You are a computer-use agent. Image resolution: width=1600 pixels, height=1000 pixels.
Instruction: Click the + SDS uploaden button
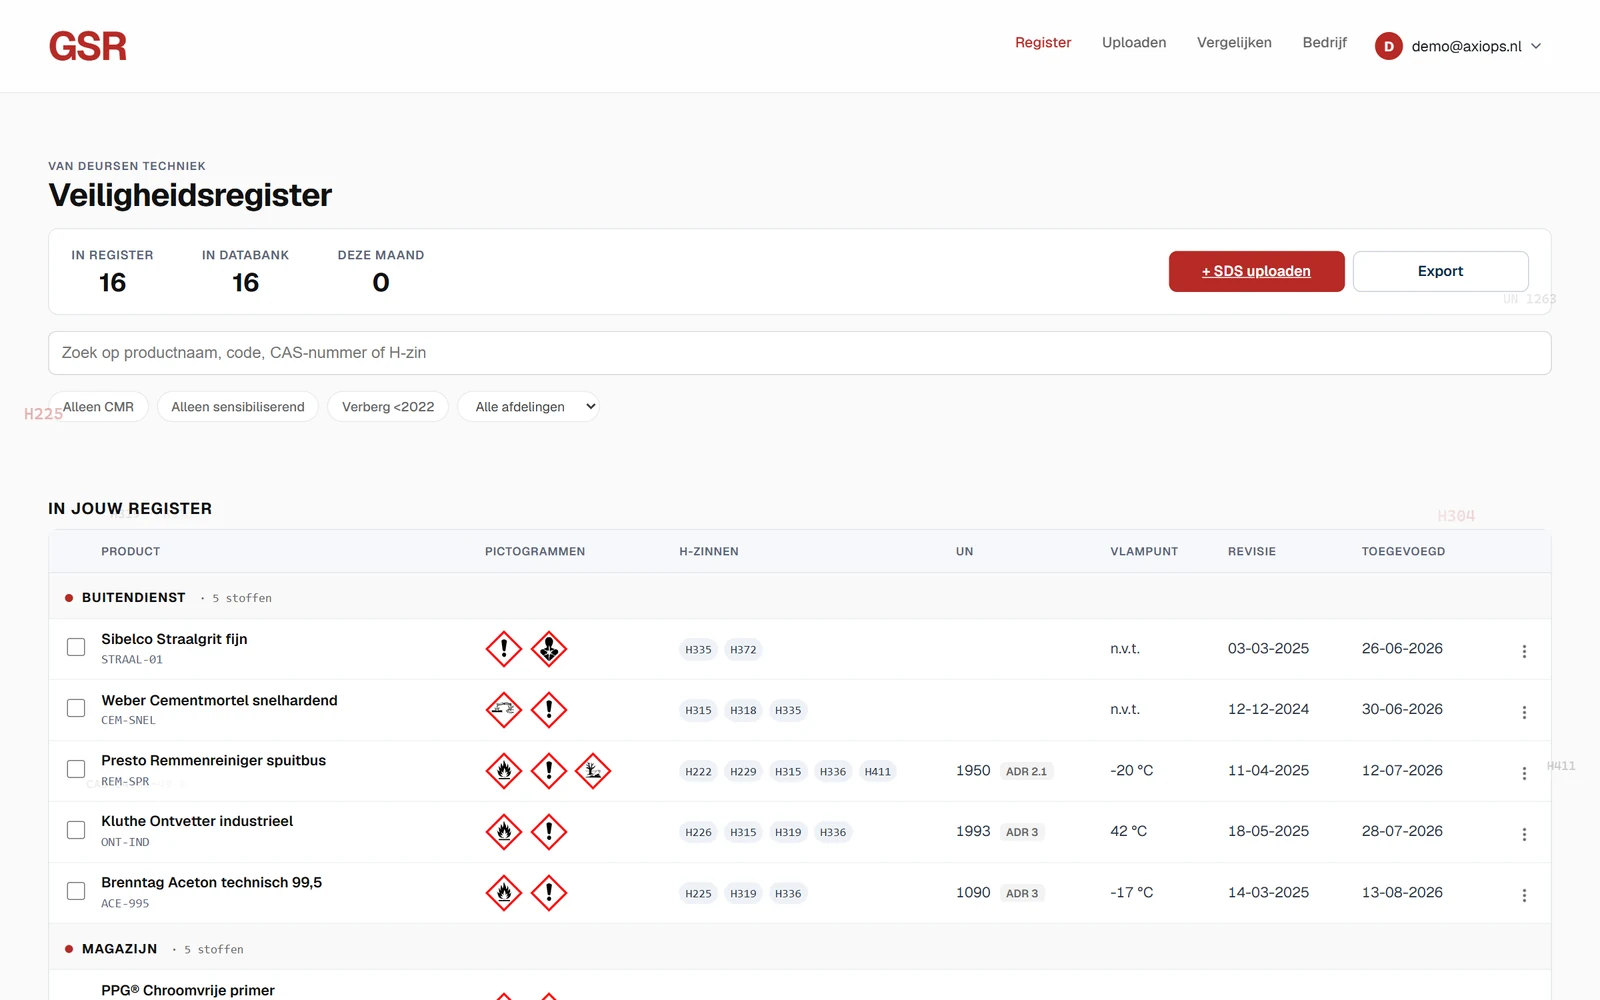click(x=1256, y=271)
